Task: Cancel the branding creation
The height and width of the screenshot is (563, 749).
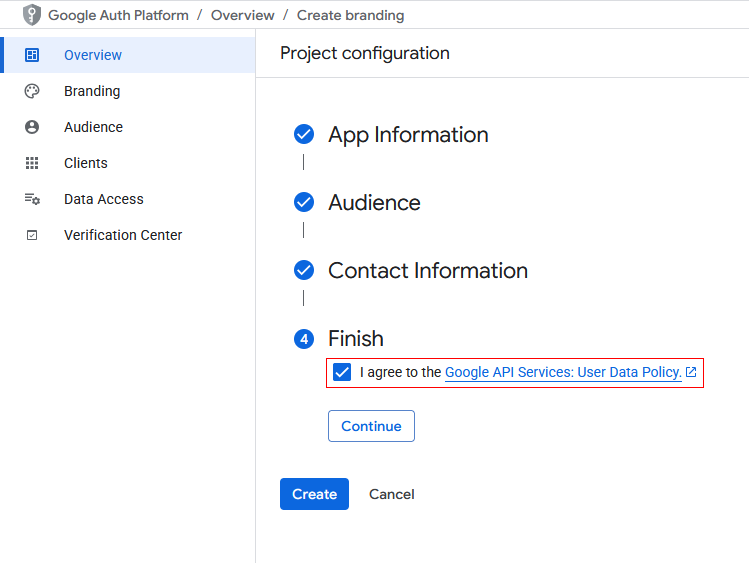Action: pos(391,494)
